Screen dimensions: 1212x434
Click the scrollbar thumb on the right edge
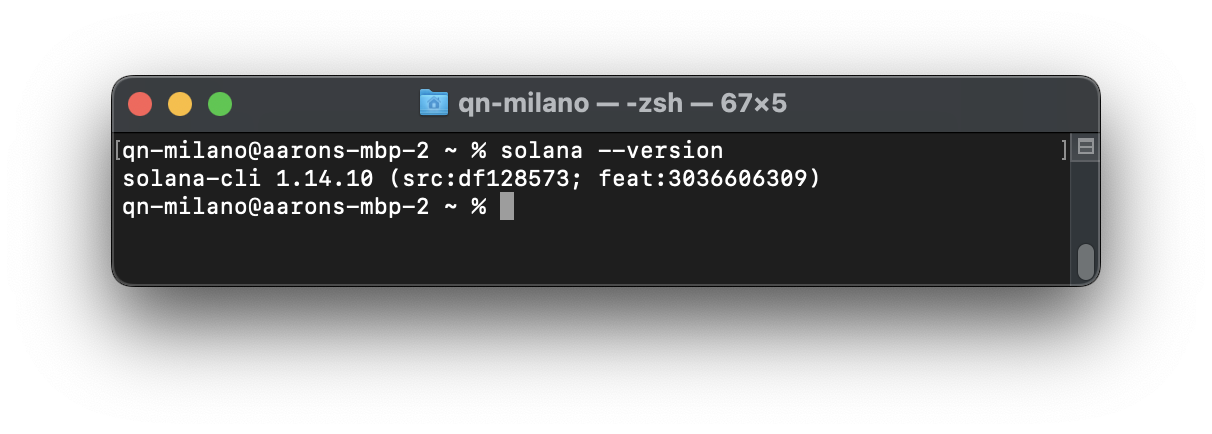coord(1085,262)
